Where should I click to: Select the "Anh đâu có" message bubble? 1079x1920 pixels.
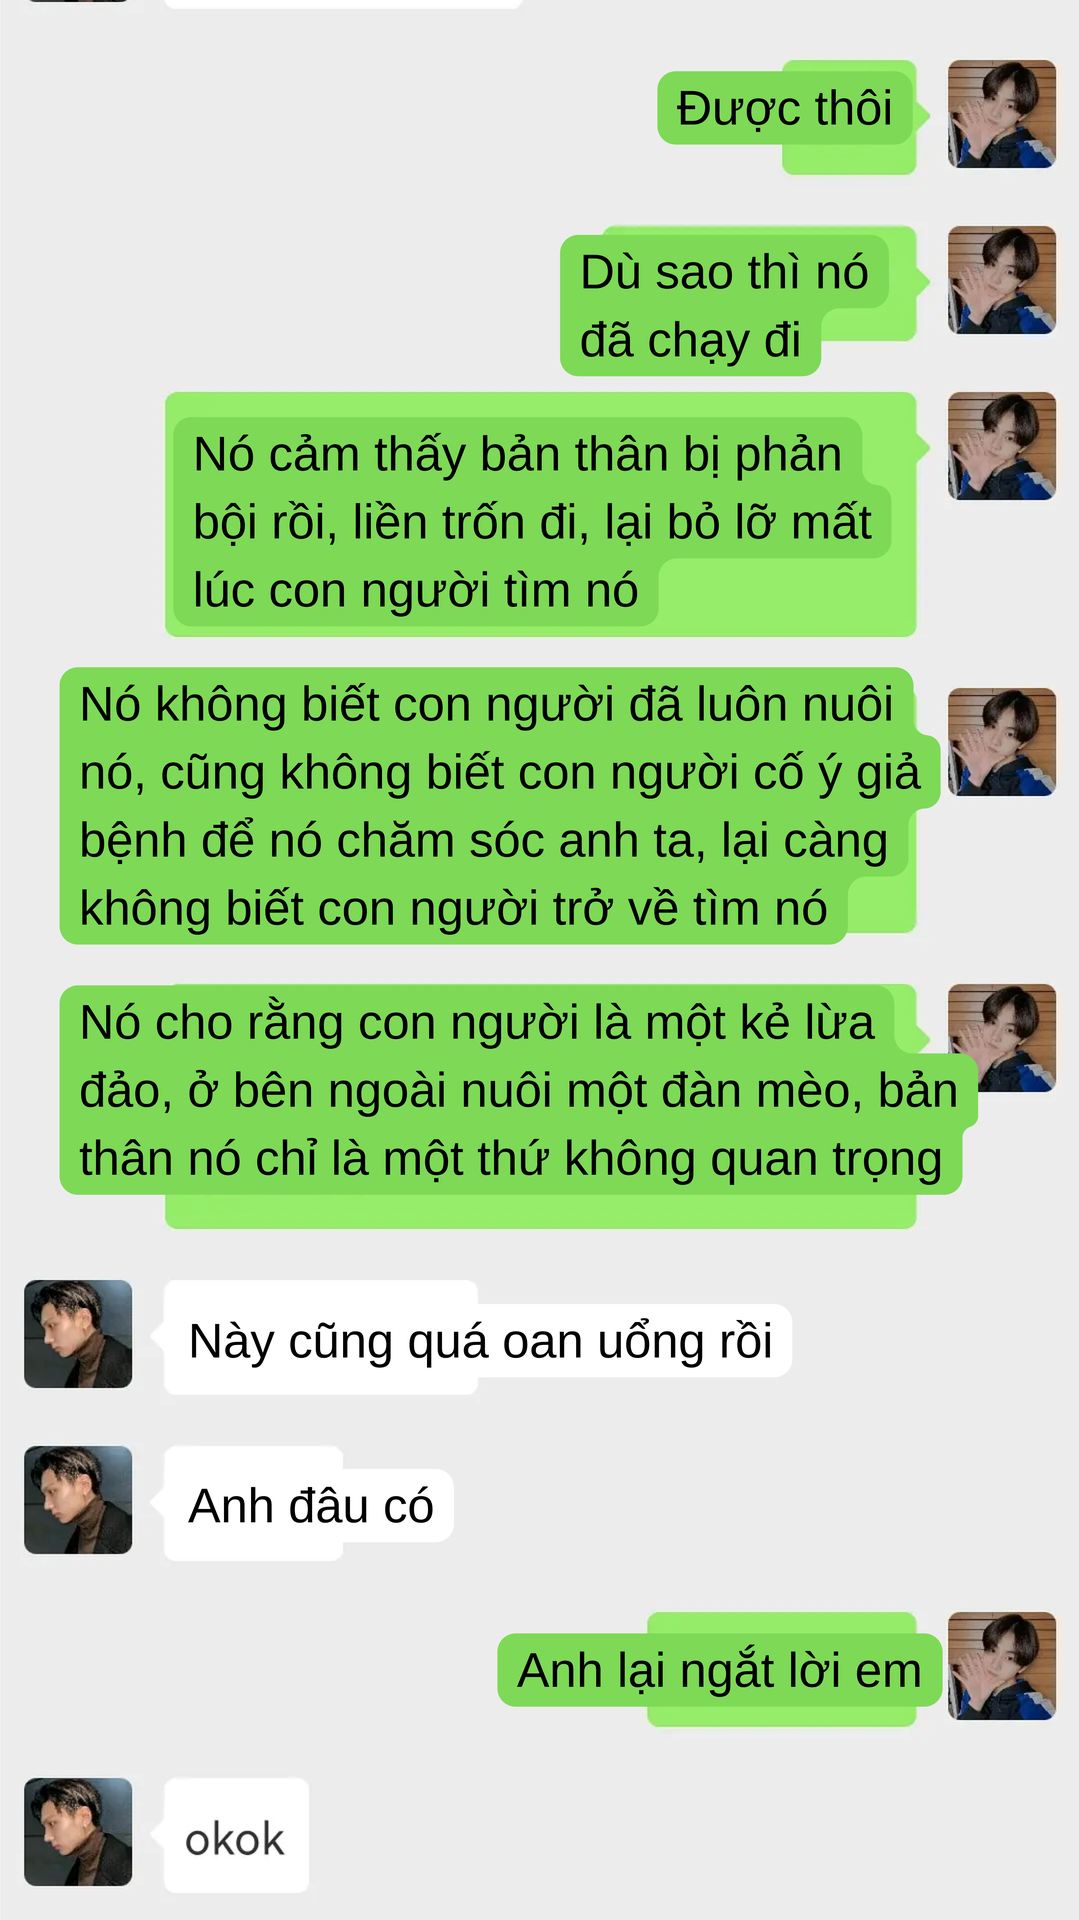click(x=309, y=1504)
